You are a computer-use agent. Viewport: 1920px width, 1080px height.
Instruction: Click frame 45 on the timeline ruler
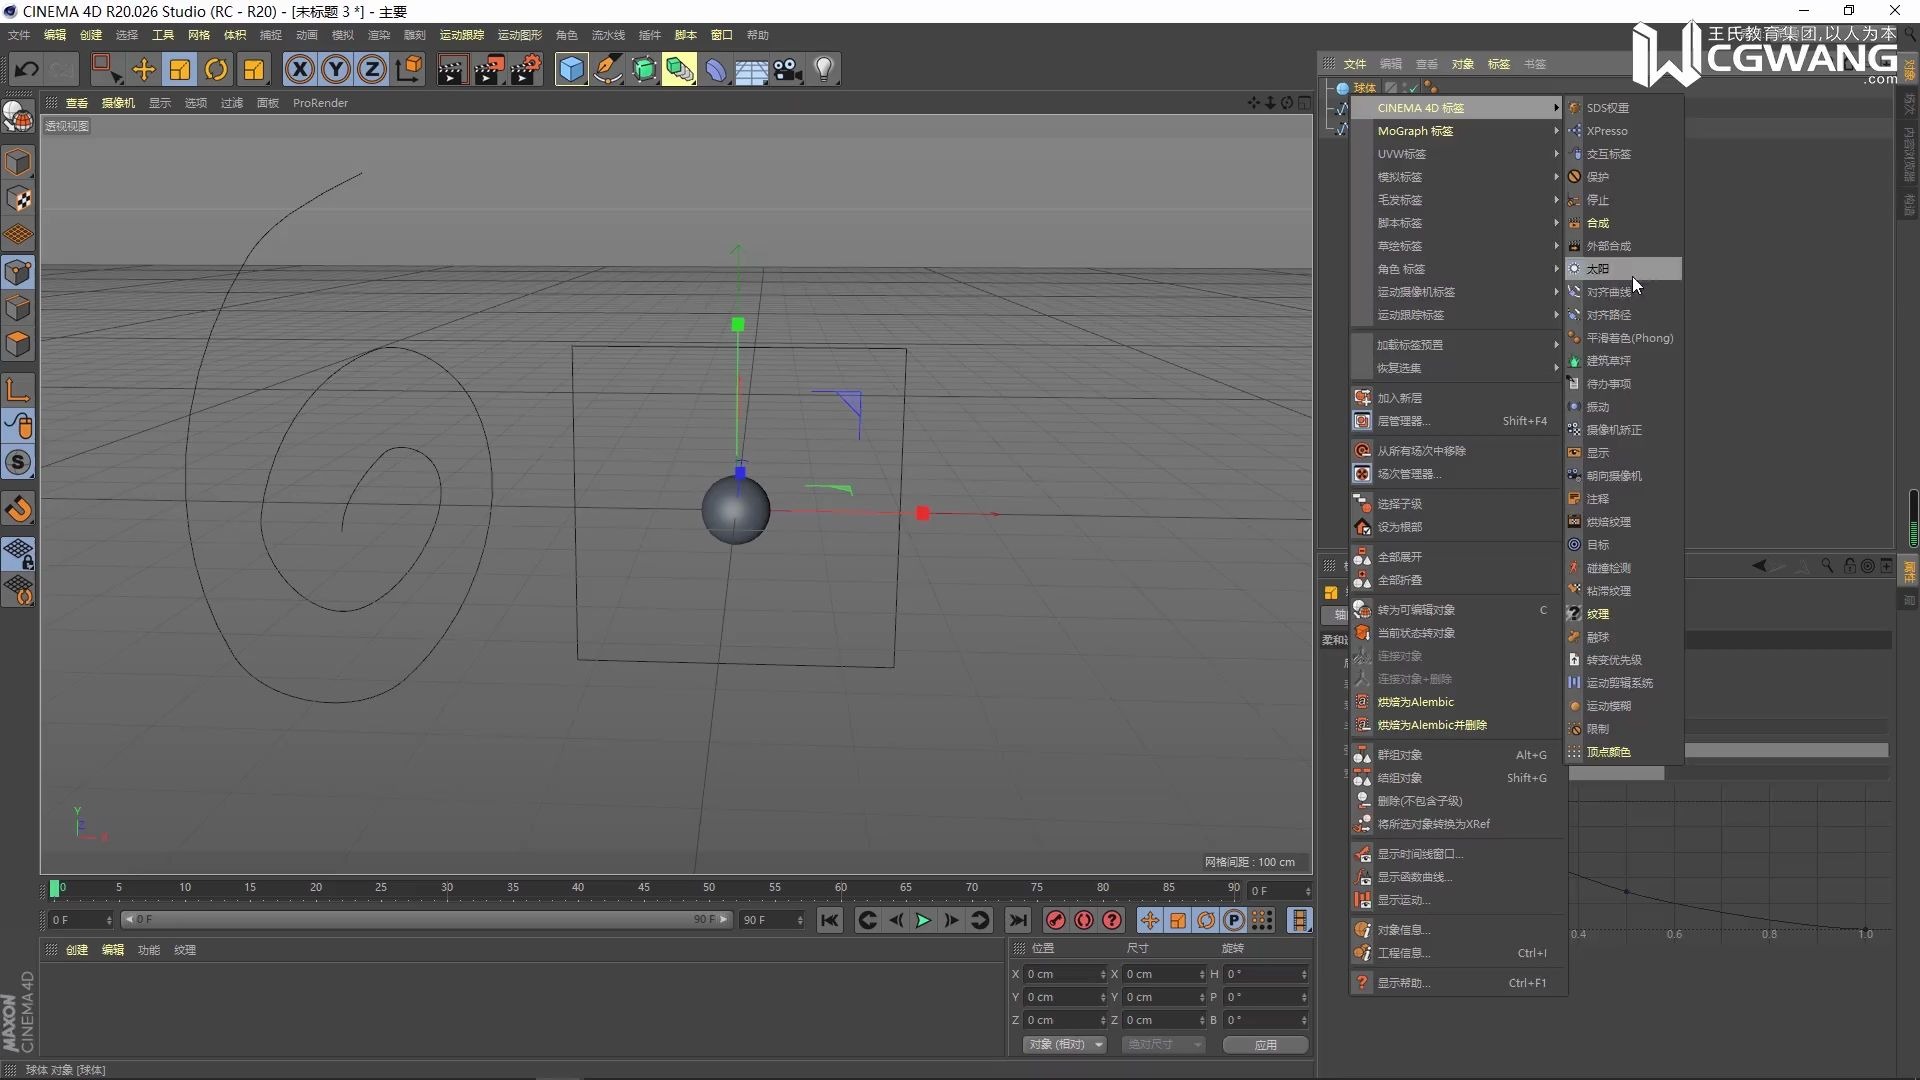(x=643, y=887)
